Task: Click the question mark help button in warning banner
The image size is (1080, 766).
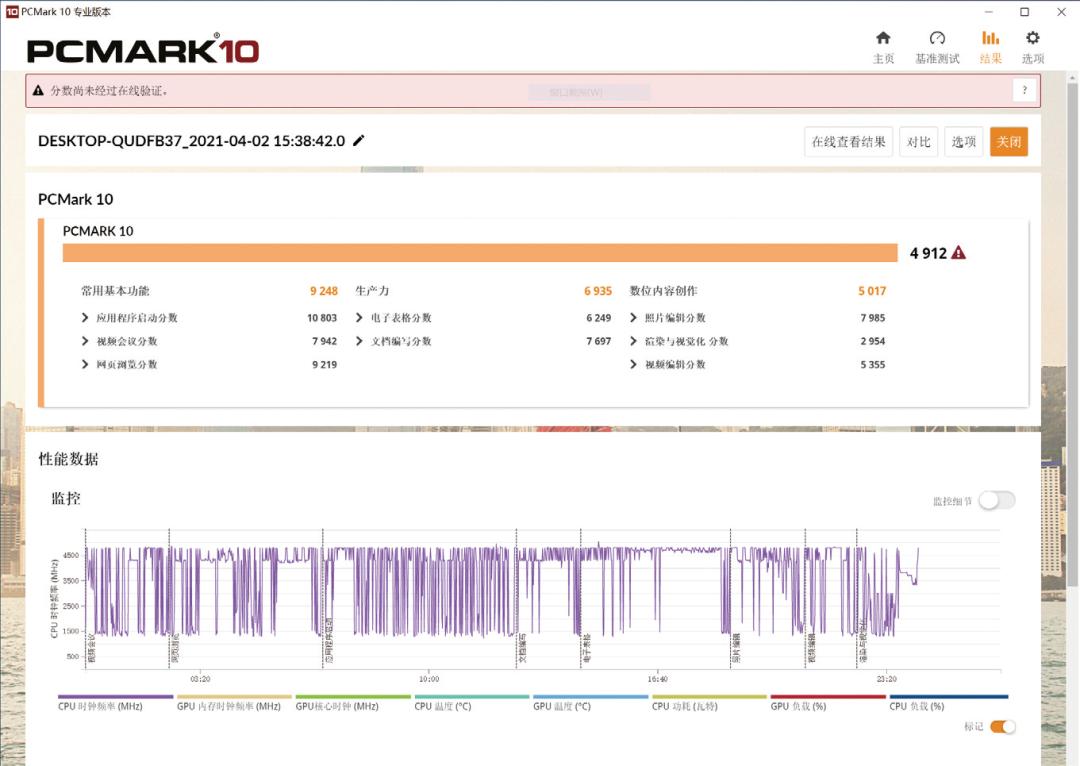Action: (1024, 91)
